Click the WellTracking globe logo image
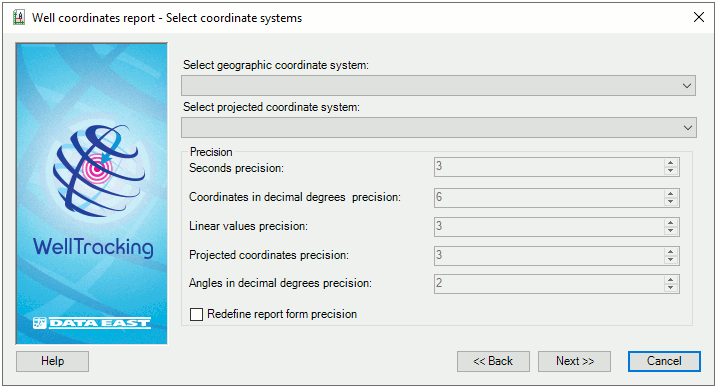716x387 pixels. coord(99,170)
